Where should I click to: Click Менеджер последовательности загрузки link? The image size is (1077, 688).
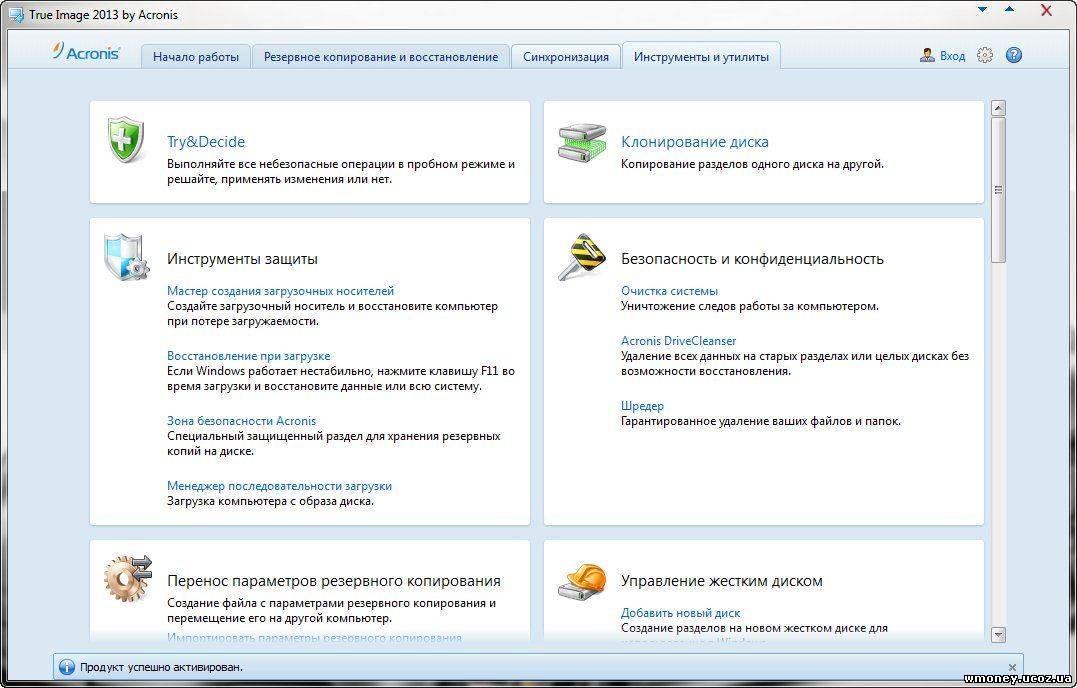click(280, 486)
